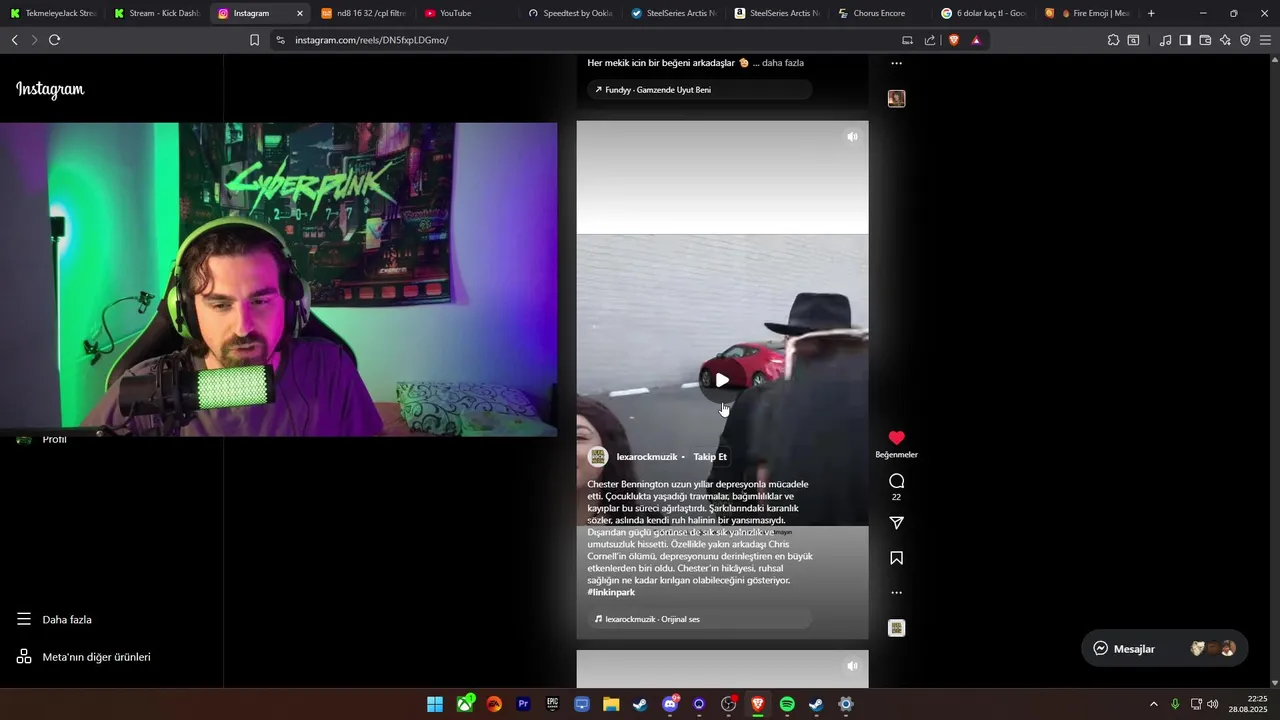Switch to nd8 16 32 /cpl filtre tab
The height and width of the screenshot is (720, 1280).
click(x=363, y=13)
